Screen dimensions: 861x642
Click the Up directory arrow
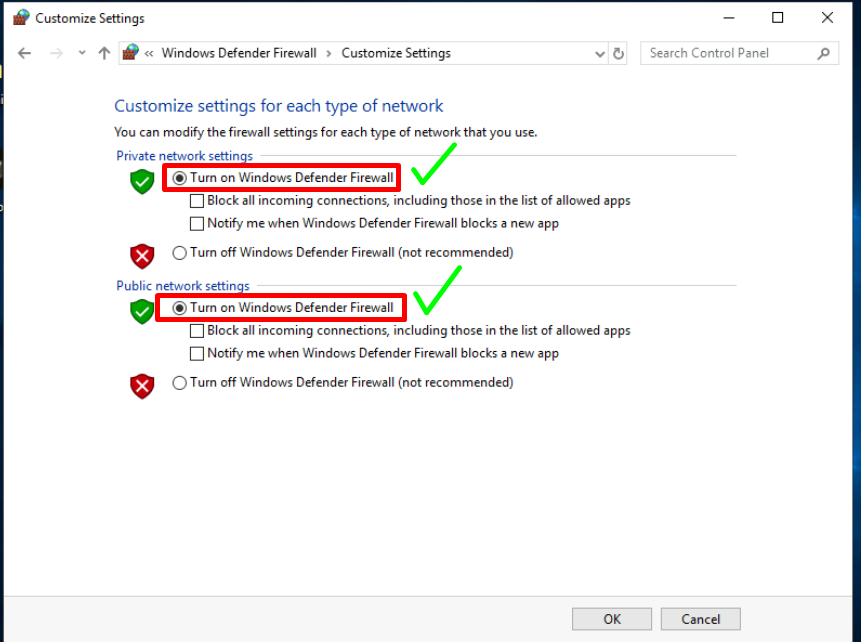pos(104,53)
